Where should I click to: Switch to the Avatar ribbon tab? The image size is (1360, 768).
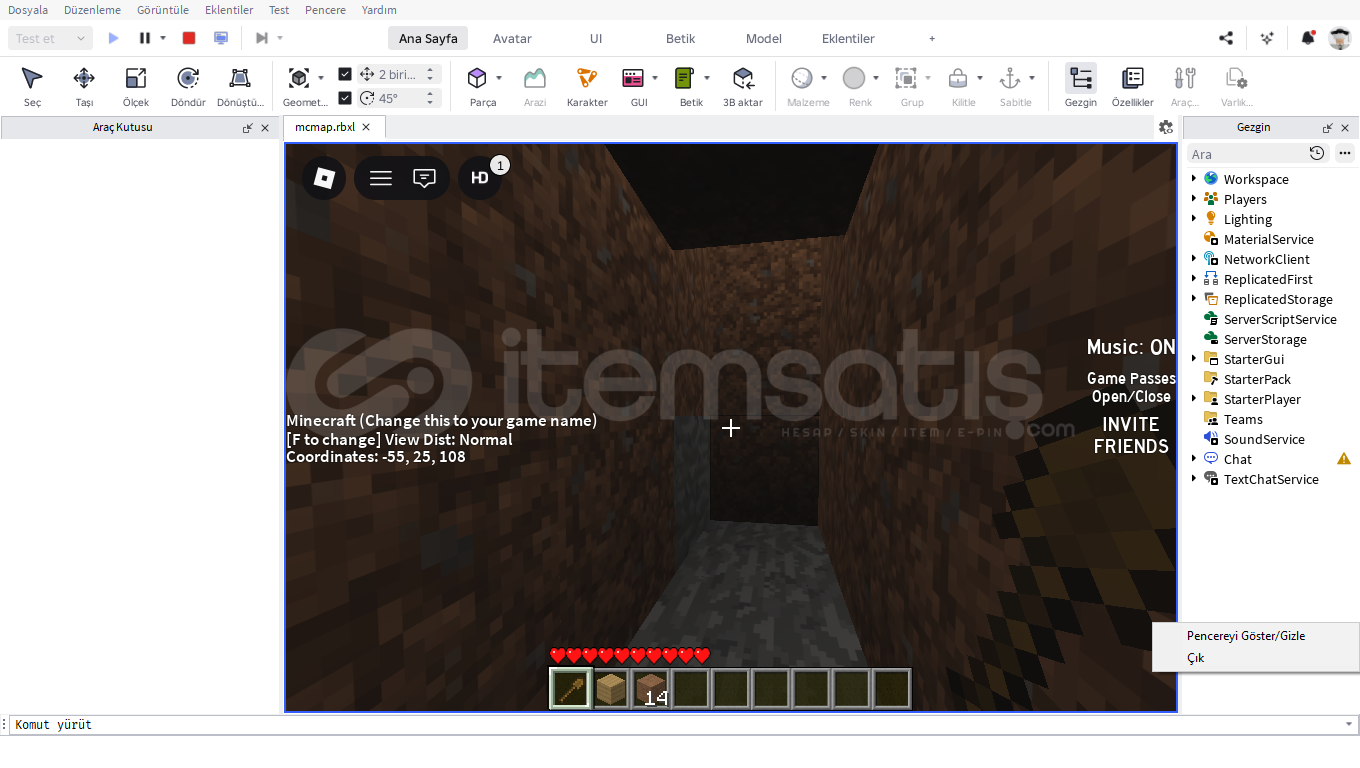point(512,38)
